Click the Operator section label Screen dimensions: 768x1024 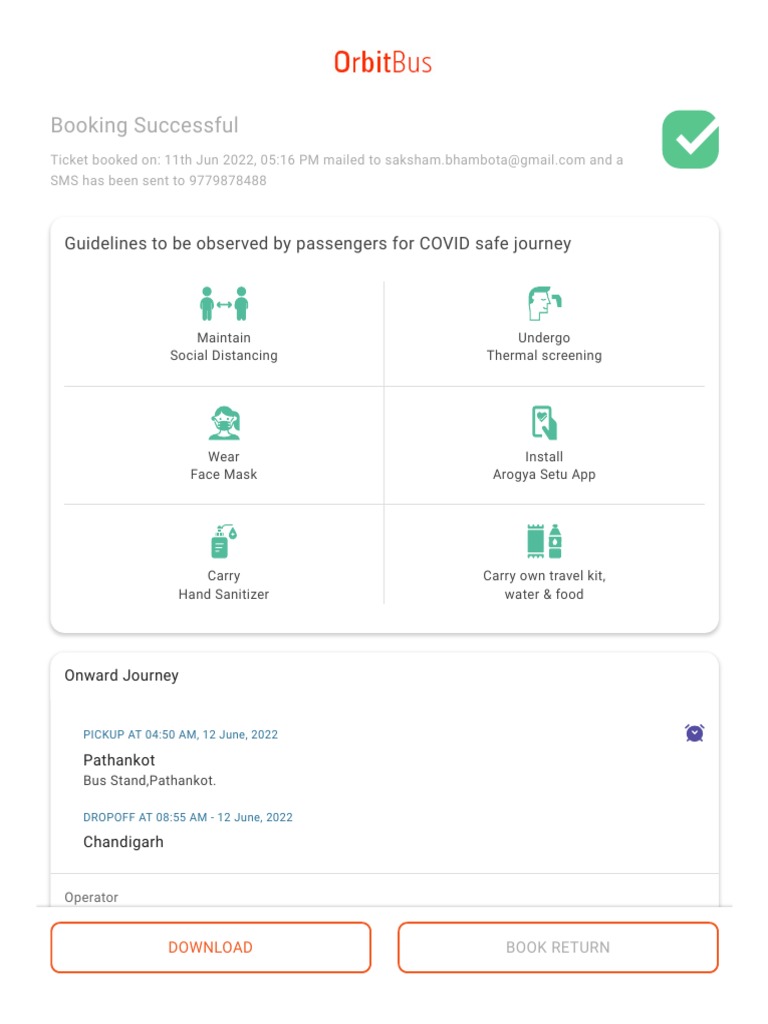[91, 898]
